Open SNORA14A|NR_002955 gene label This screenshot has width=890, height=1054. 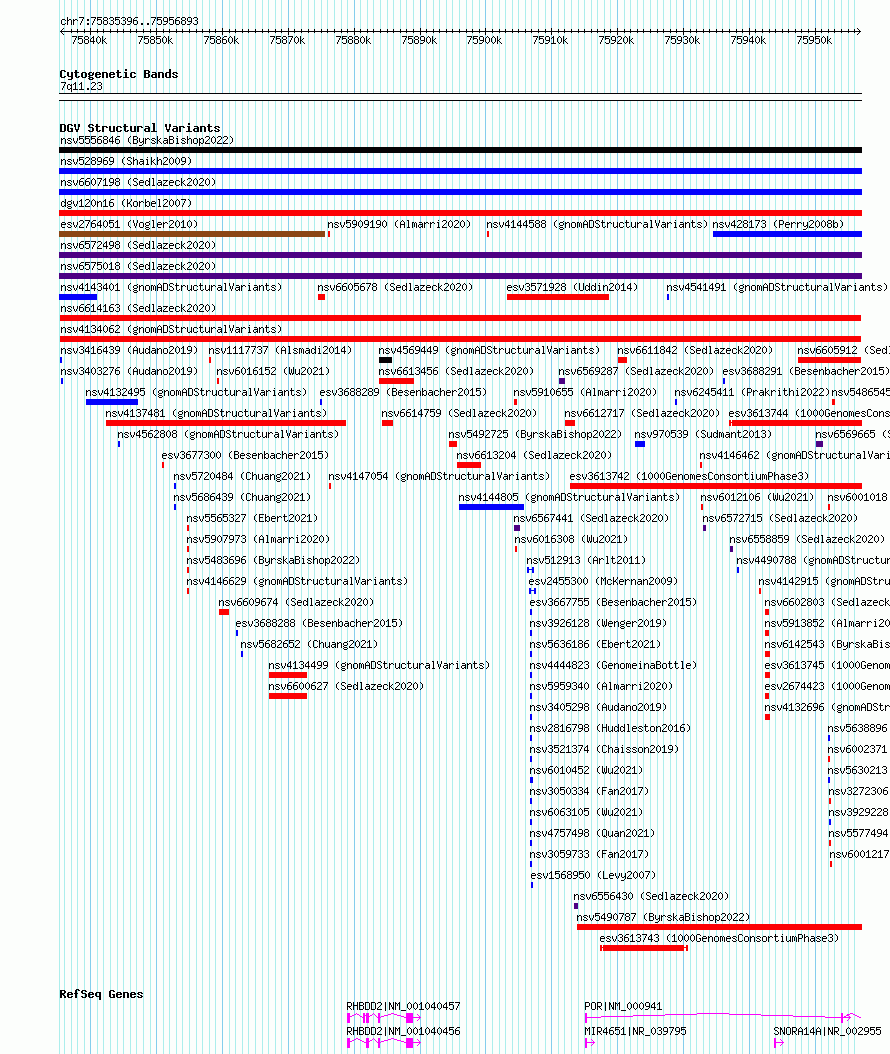[827, 1031]
